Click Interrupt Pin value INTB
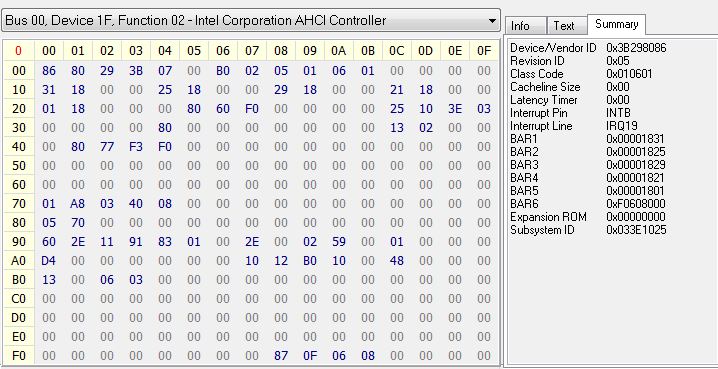Viewport: 718px width, 369px height. pos(618,113)
